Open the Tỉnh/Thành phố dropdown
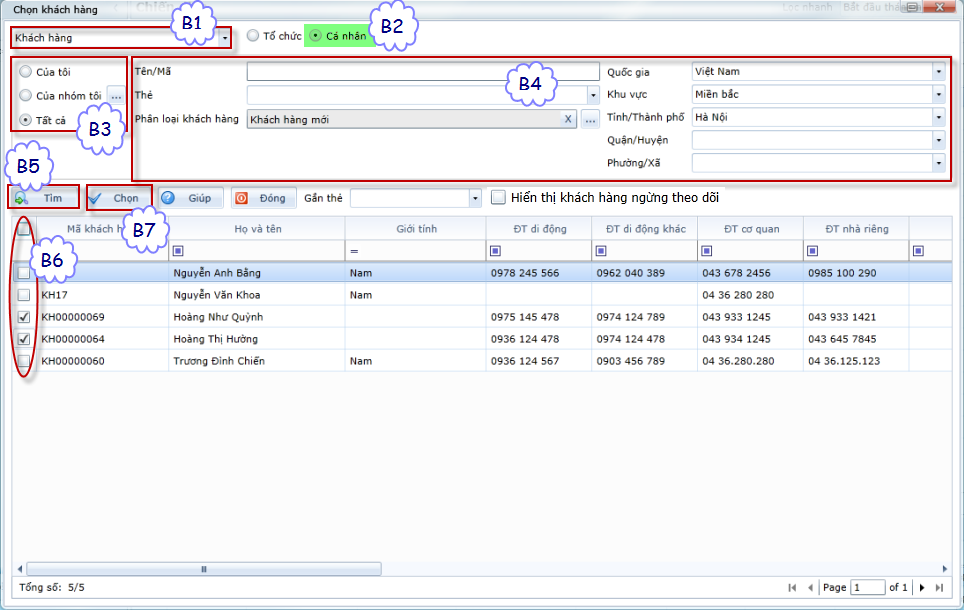 click(938, 117)
